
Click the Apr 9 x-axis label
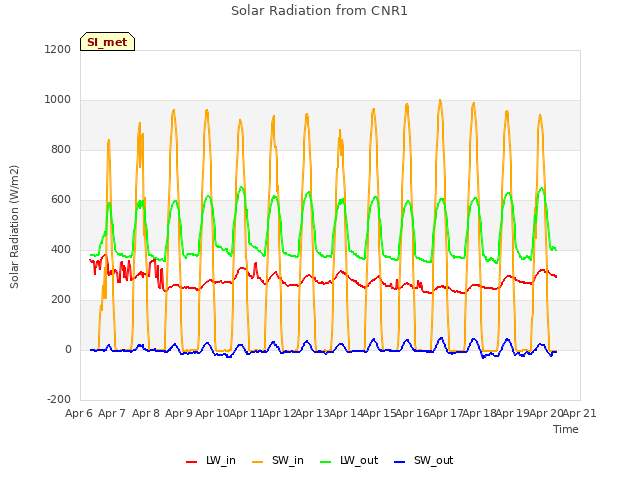[x=179, y=413]
